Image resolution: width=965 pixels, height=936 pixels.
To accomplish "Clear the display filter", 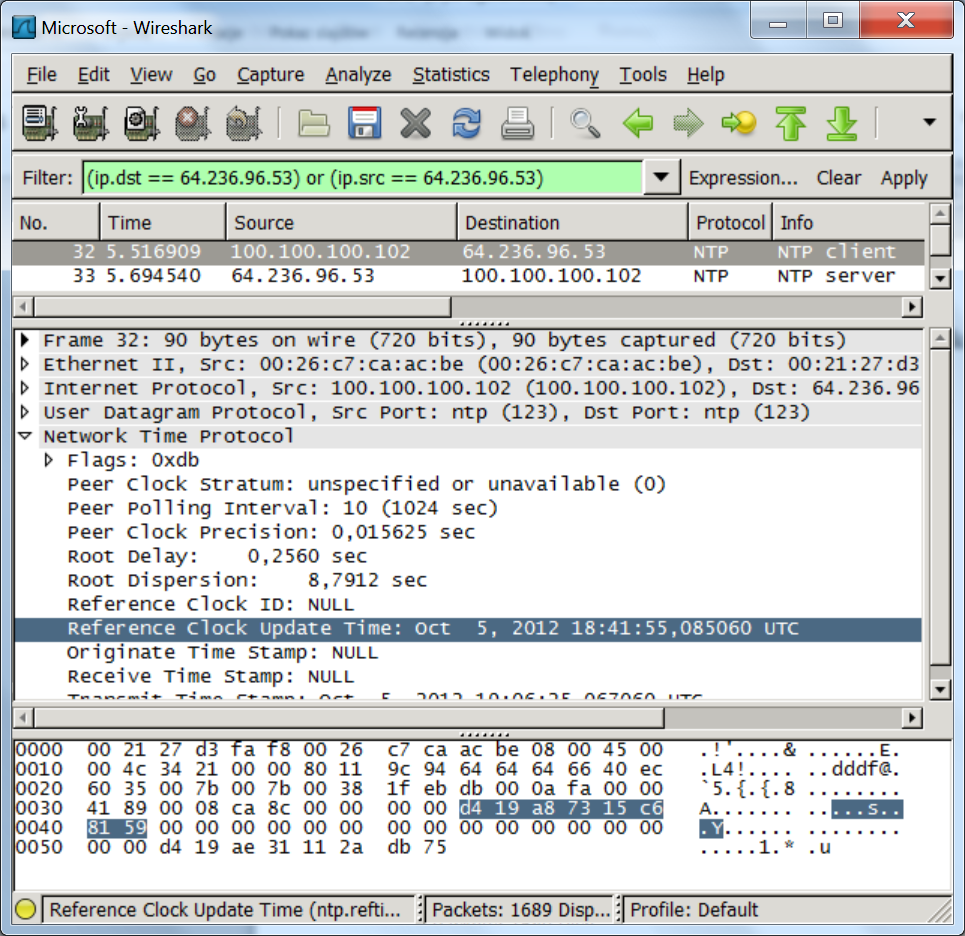I will [x=838, y=178].
